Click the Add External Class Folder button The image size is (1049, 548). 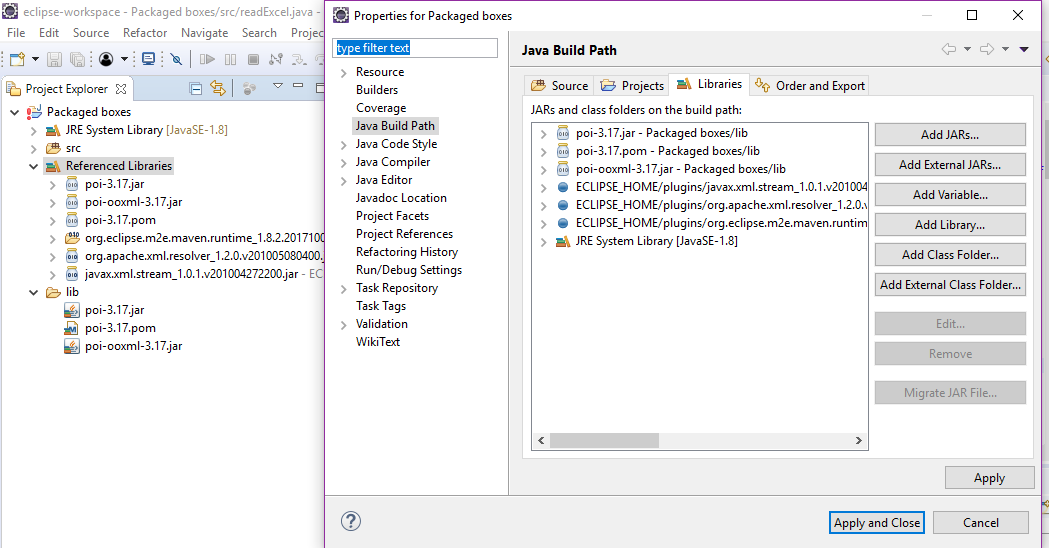(x=950, y=284)
